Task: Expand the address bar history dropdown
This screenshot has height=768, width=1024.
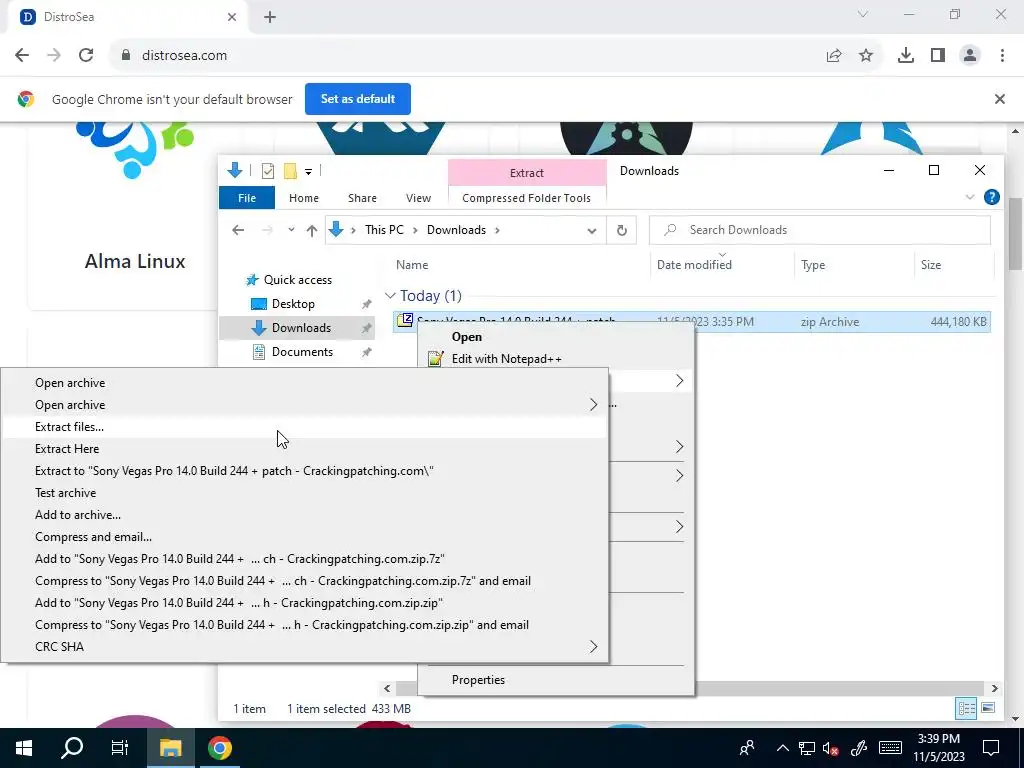Action: pyautogui.click(x=592, y=231)
